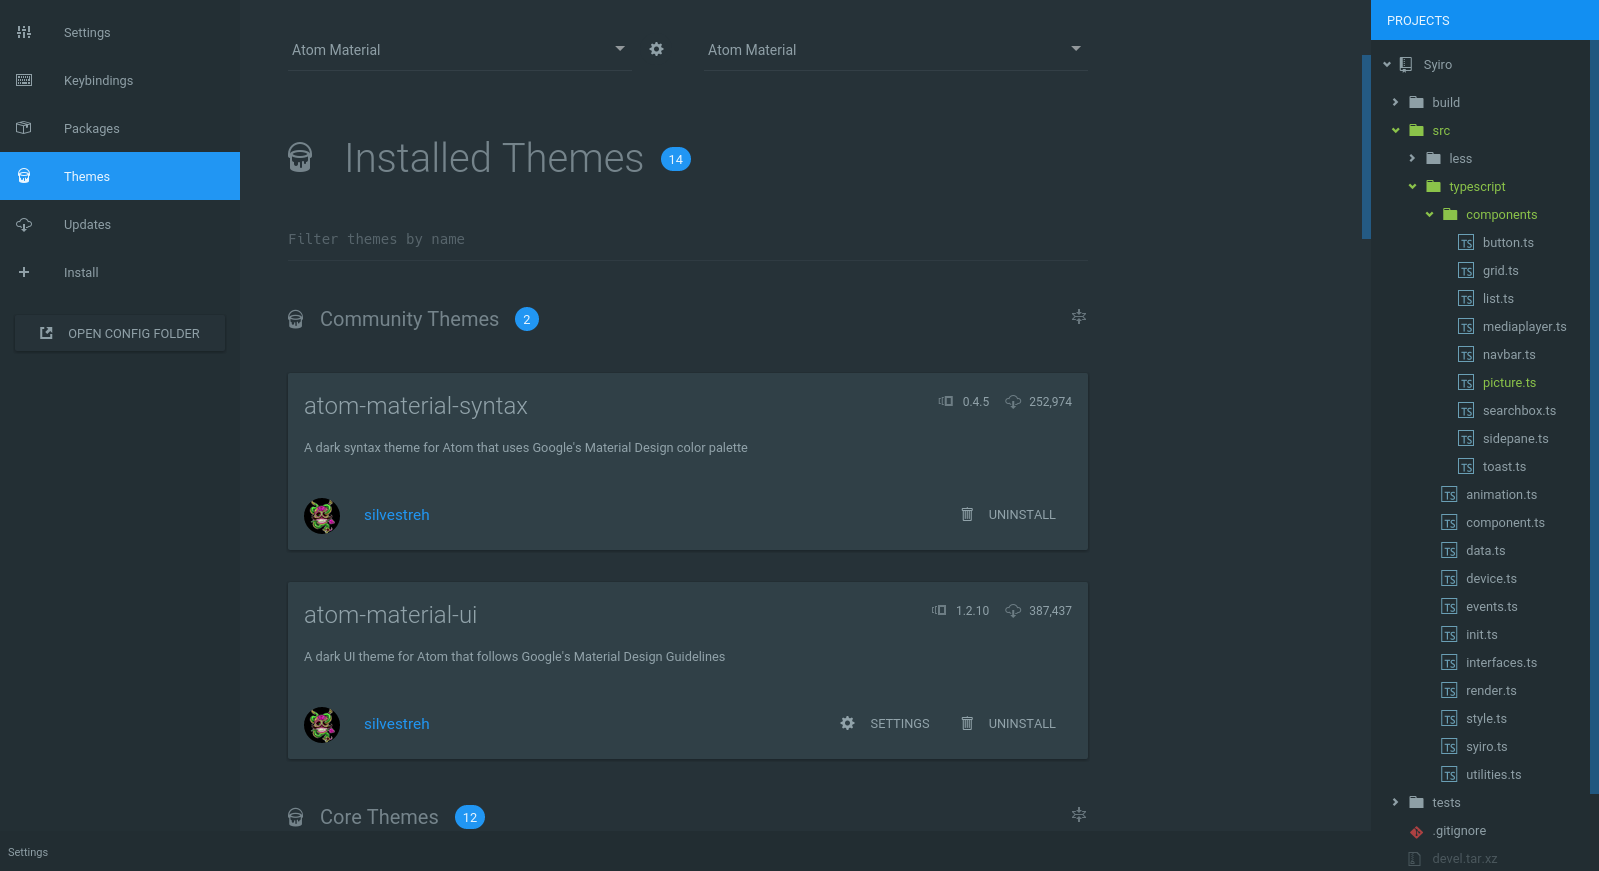Click the plus icon beside Install
The height and width of the screenshot is (871, 1599).
[24, 272]
